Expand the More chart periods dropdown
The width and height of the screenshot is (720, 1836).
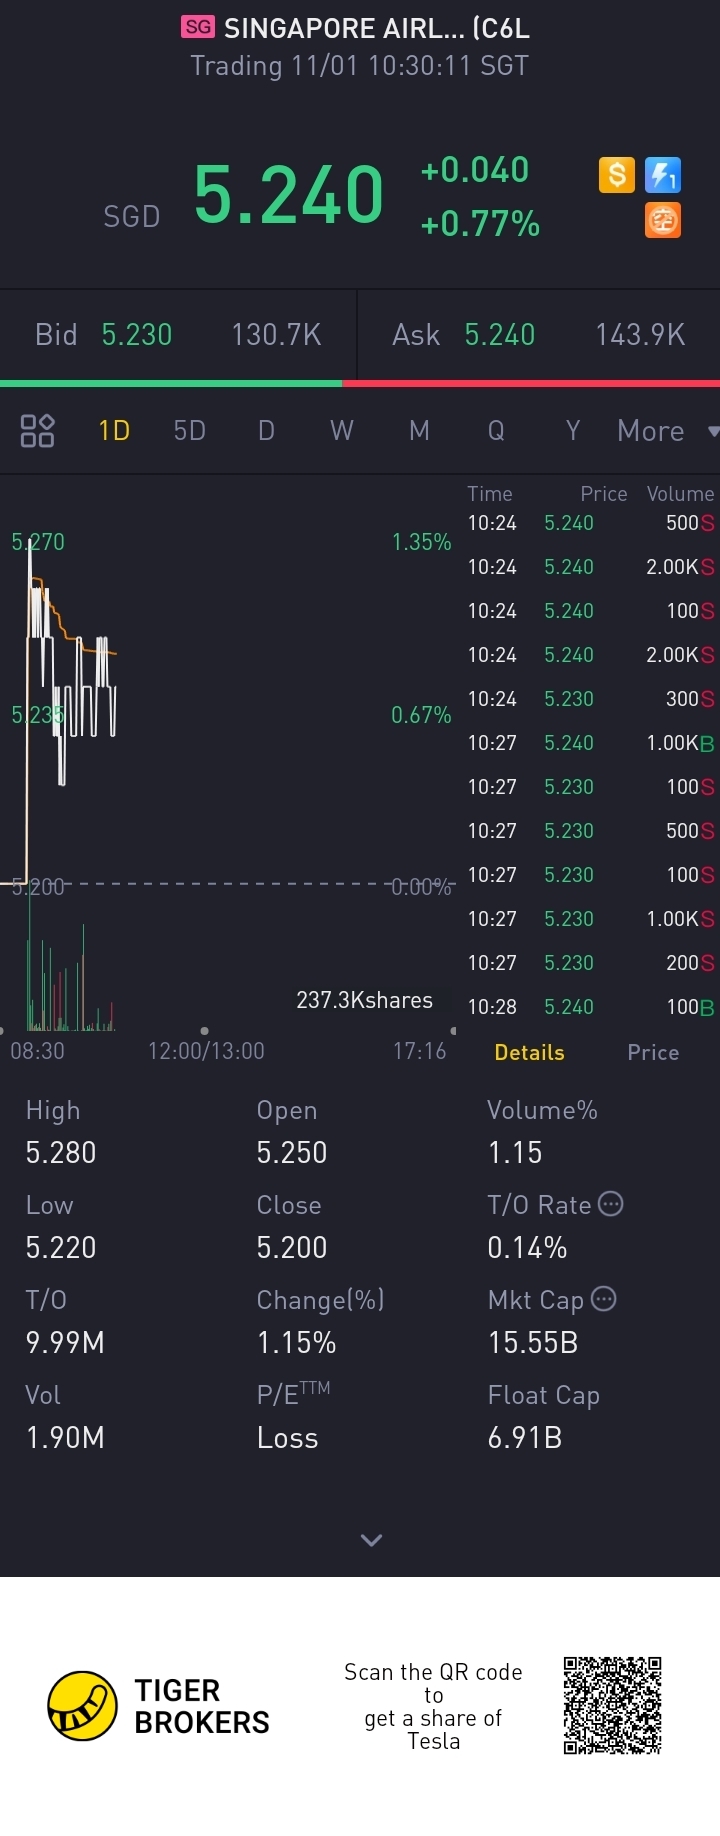(667, 431)
